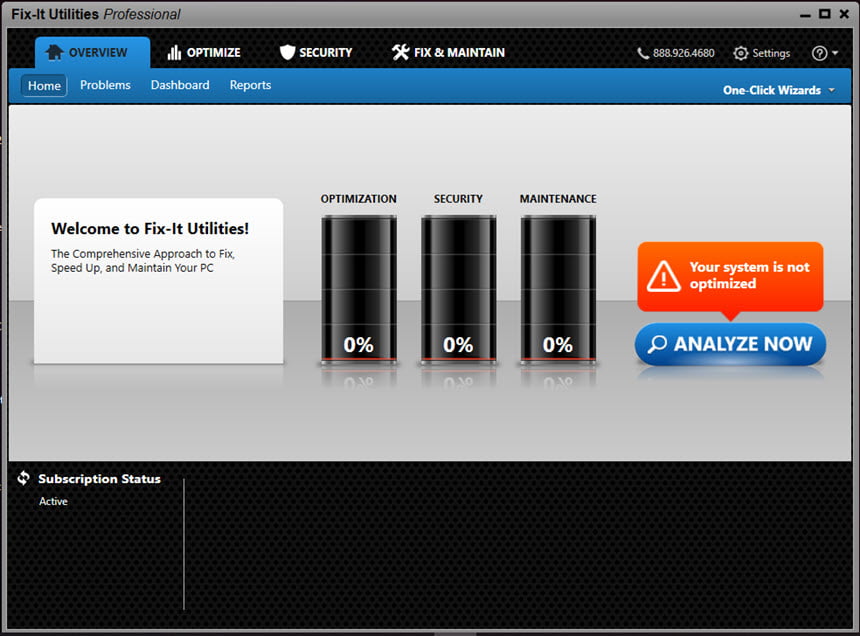Click the Subscription Status heading
Viewport: 860px width, 636px height.
(99, 479)
